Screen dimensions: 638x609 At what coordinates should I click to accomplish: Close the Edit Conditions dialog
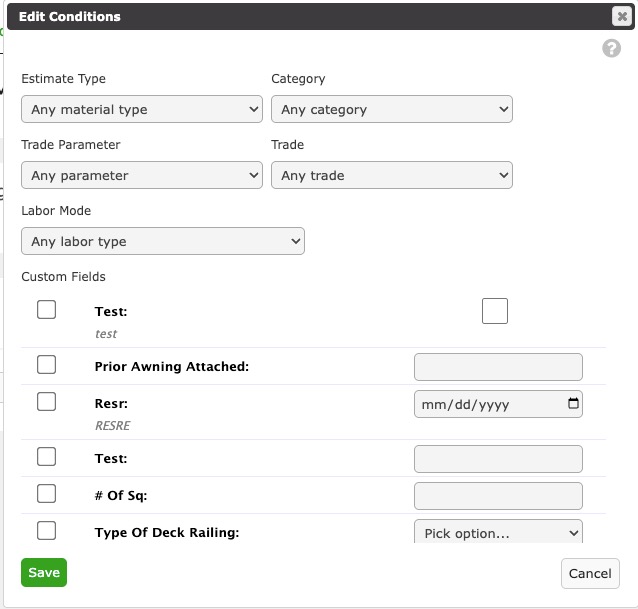(x=622, y=17)
